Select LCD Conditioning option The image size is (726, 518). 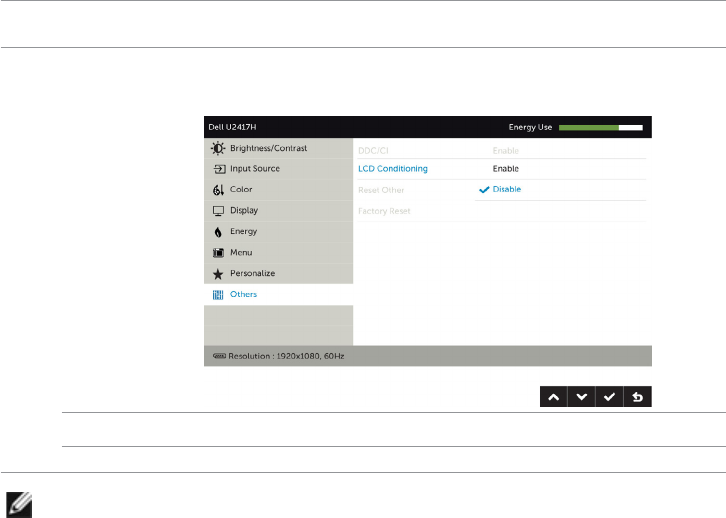coord(393,169)
